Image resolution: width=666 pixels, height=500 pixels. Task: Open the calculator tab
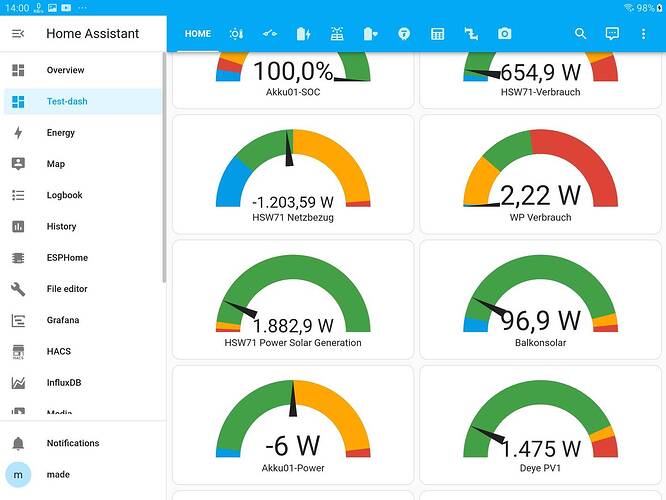pyautogui.click(x=437, y=34)
